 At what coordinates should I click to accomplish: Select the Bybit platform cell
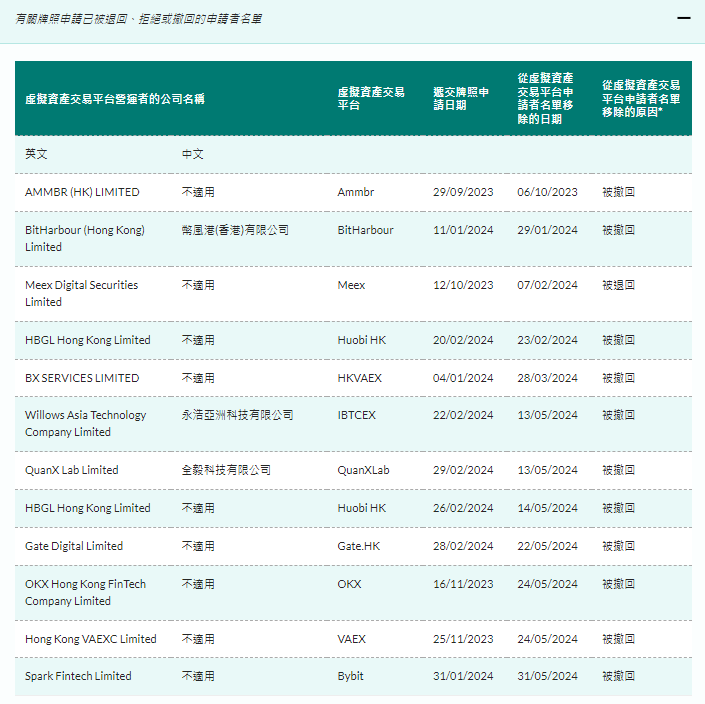[x=351, y=676]
